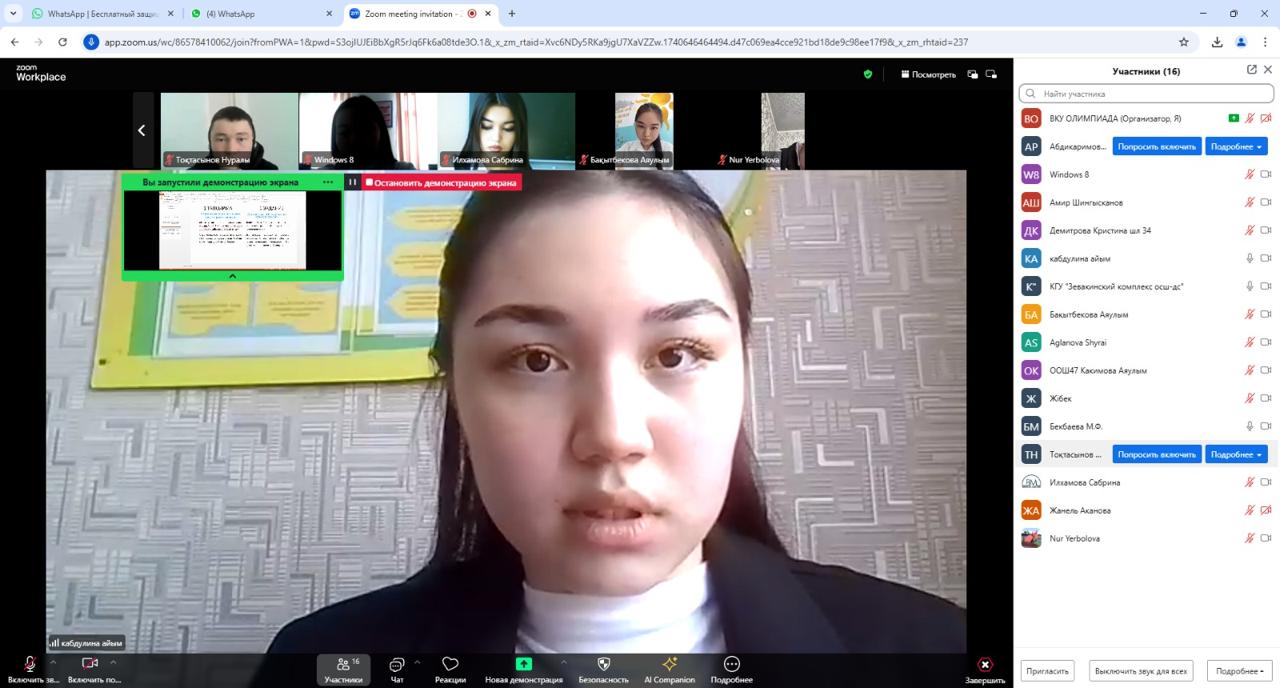Open the Chat (Чат) panel icon
The height and width of the screenshot is (688, 1280).
[x=397, y=665]
